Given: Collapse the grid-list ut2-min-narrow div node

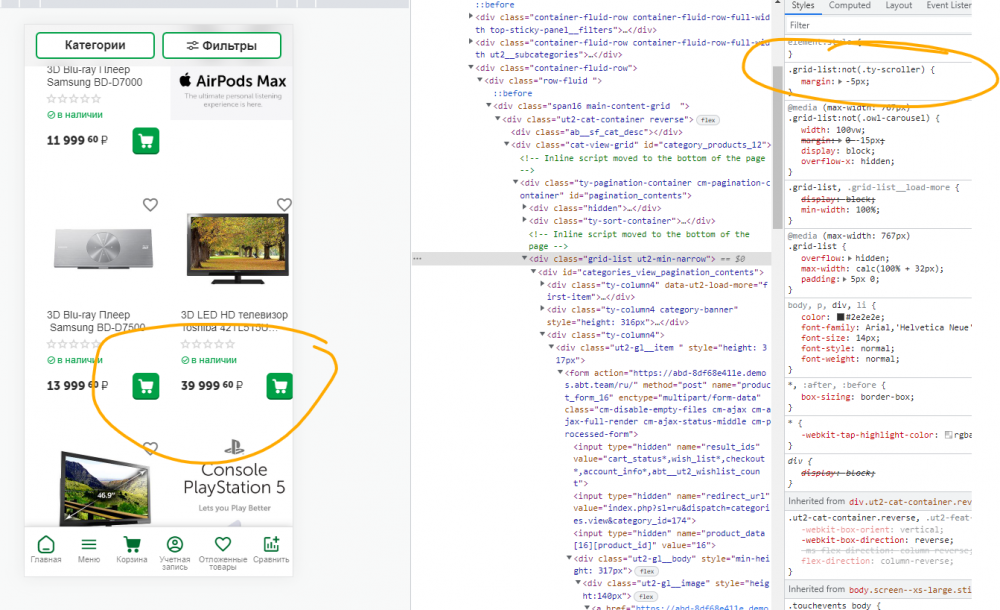Looking at the screenshot, I should pos(524,259).
